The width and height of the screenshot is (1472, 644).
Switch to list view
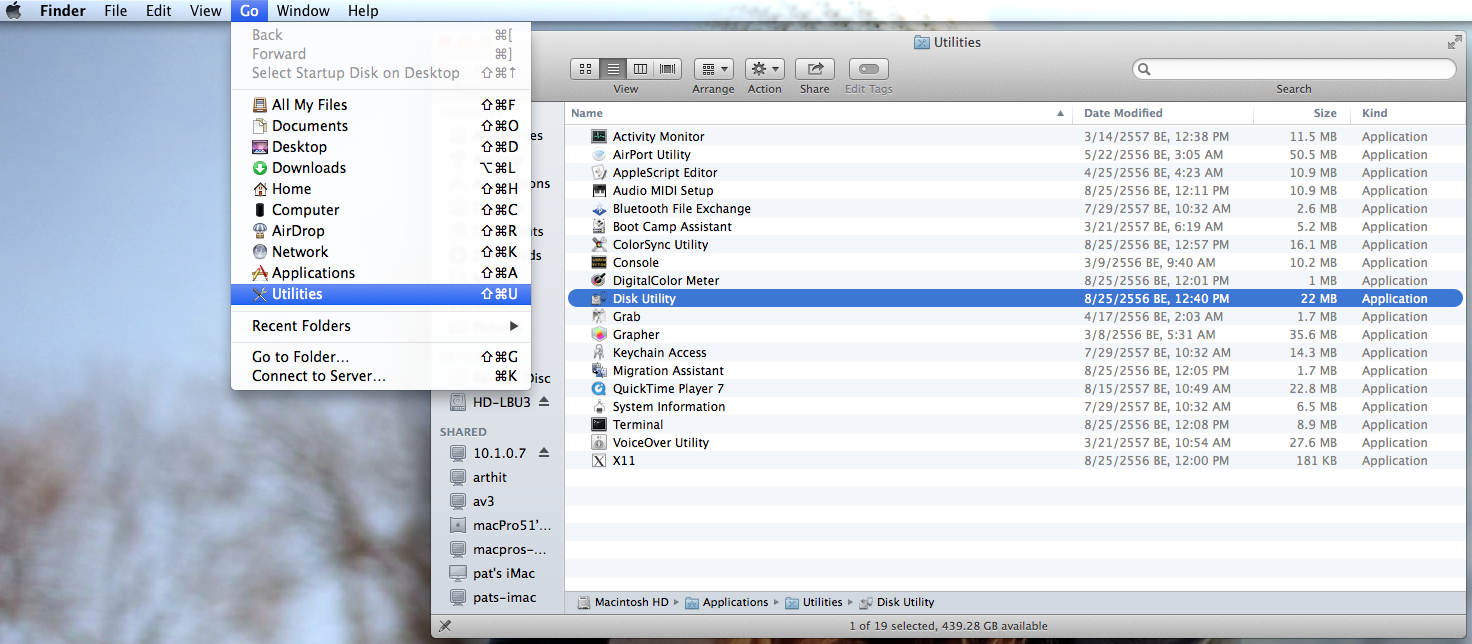coord(613,69)
